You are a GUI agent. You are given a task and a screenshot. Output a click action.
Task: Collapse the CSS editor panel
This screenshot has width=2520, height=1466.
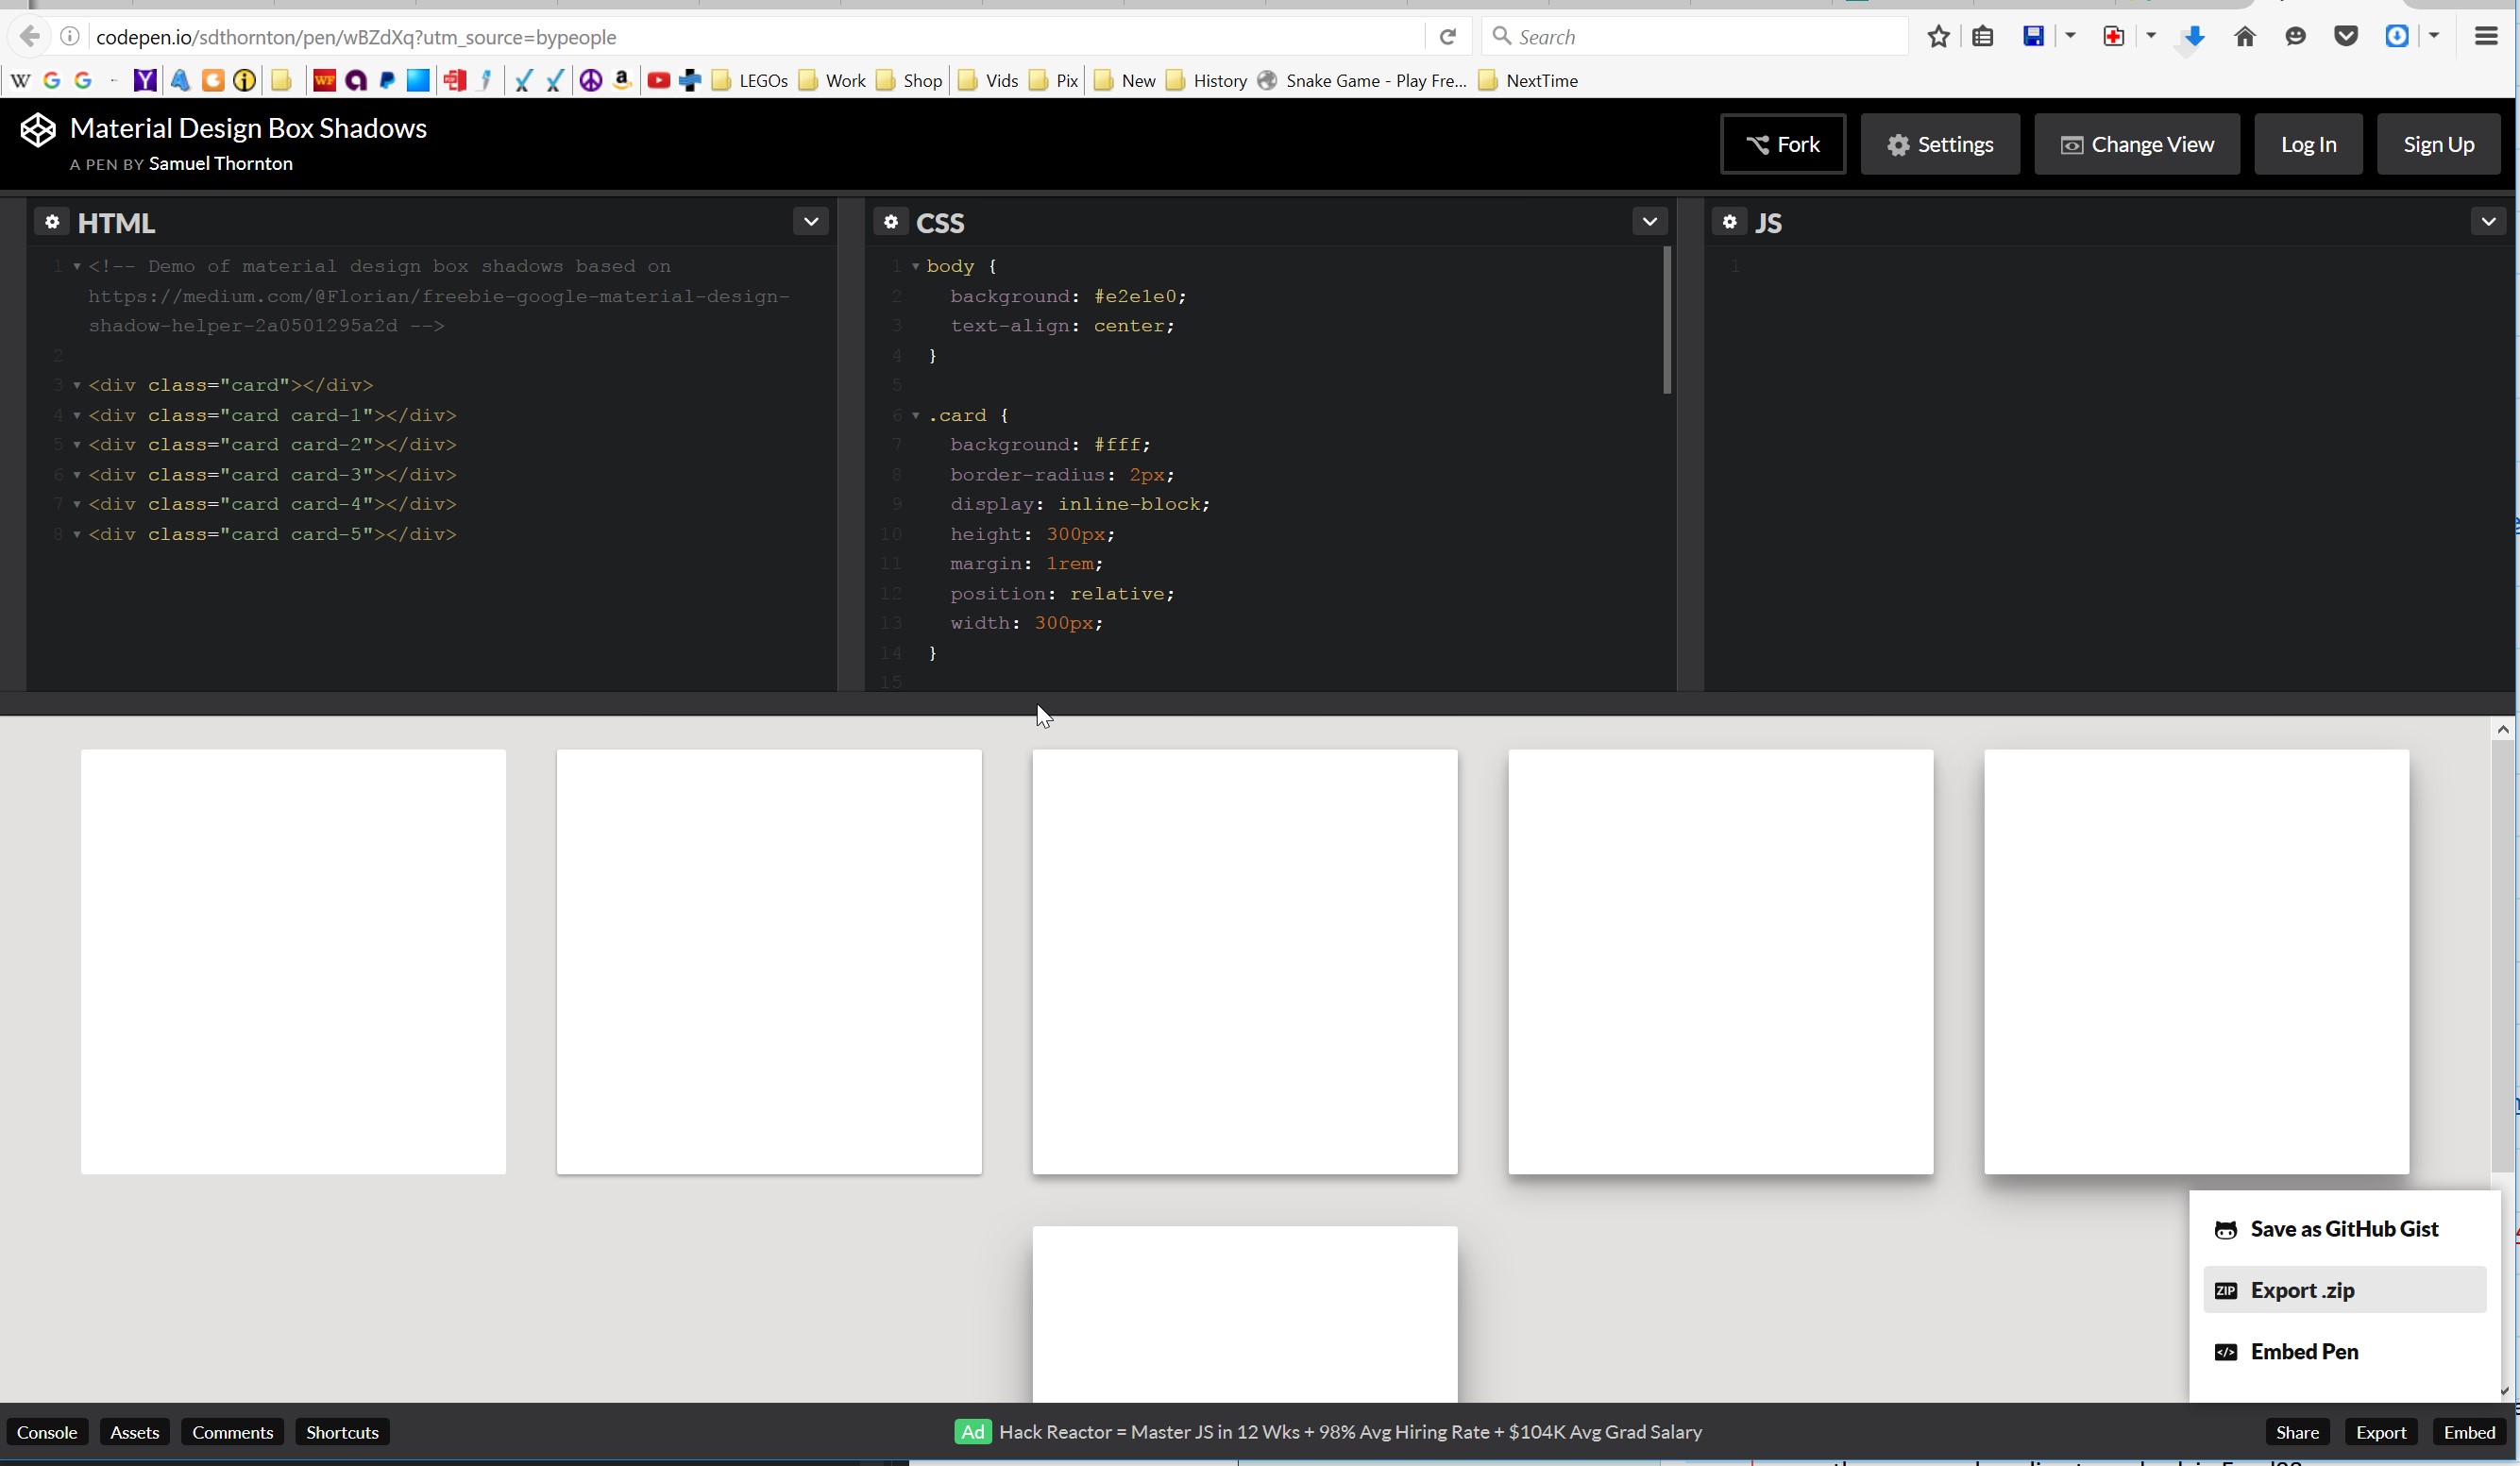point(1649,221)
